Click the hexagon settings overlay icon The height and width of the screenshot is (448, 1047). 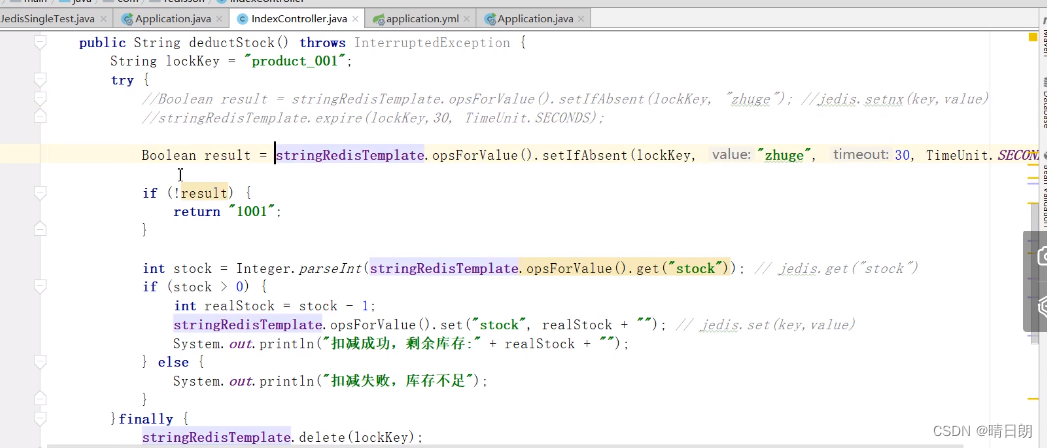point(1040,306)
